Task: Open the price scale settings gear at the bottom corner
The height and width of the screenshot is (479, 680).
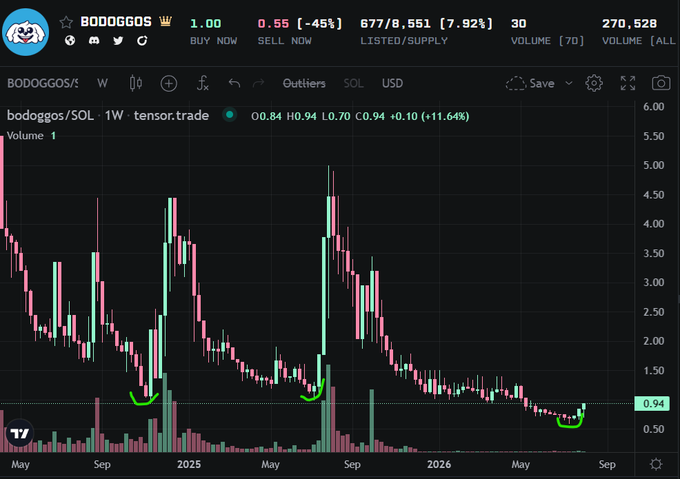Action: 656,464
